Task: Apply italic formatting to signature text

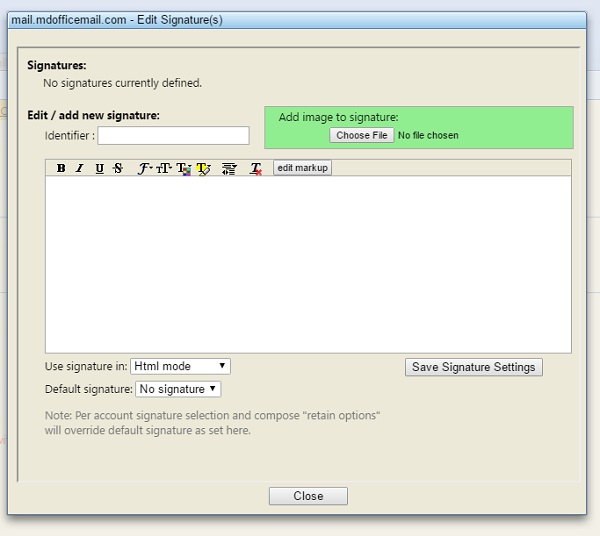Action: click(80, 168)
